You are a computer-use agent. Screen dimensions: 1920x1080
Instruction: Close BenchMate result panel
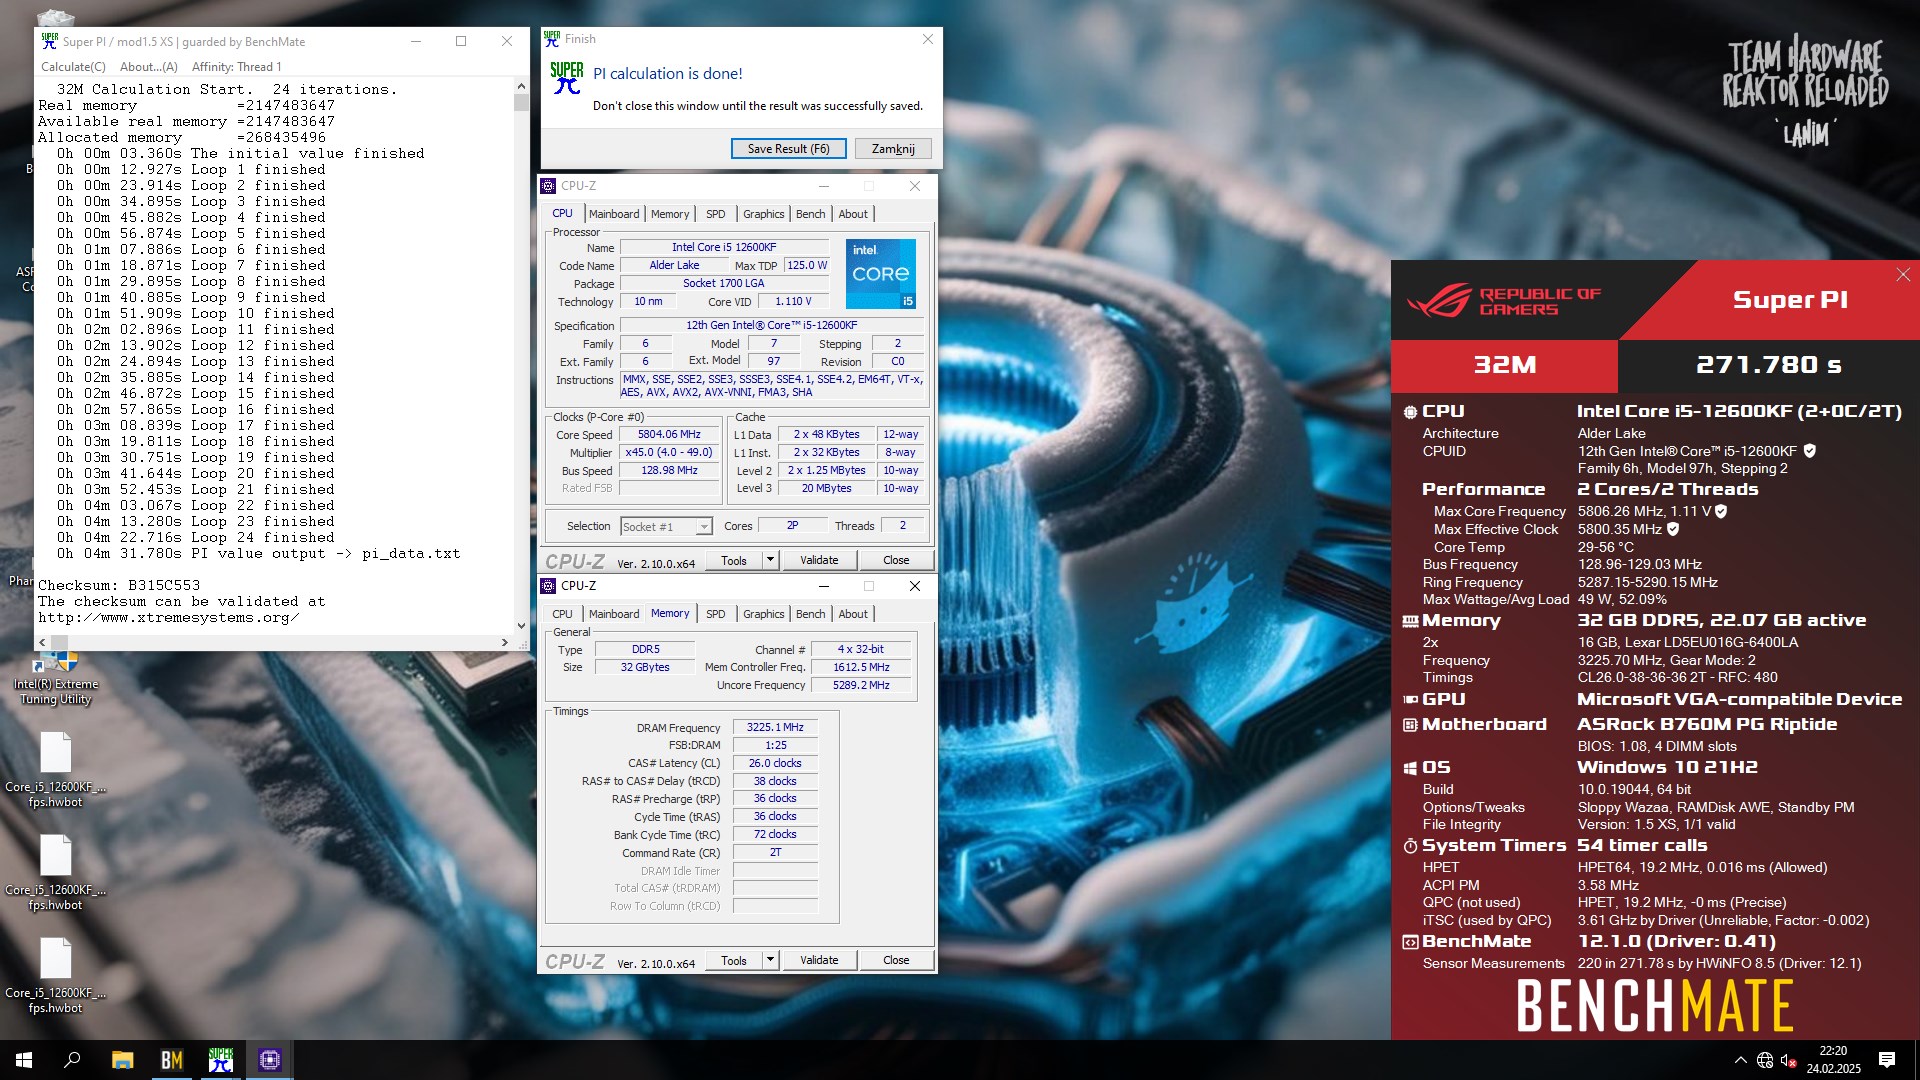click(x=1903, y=274)
